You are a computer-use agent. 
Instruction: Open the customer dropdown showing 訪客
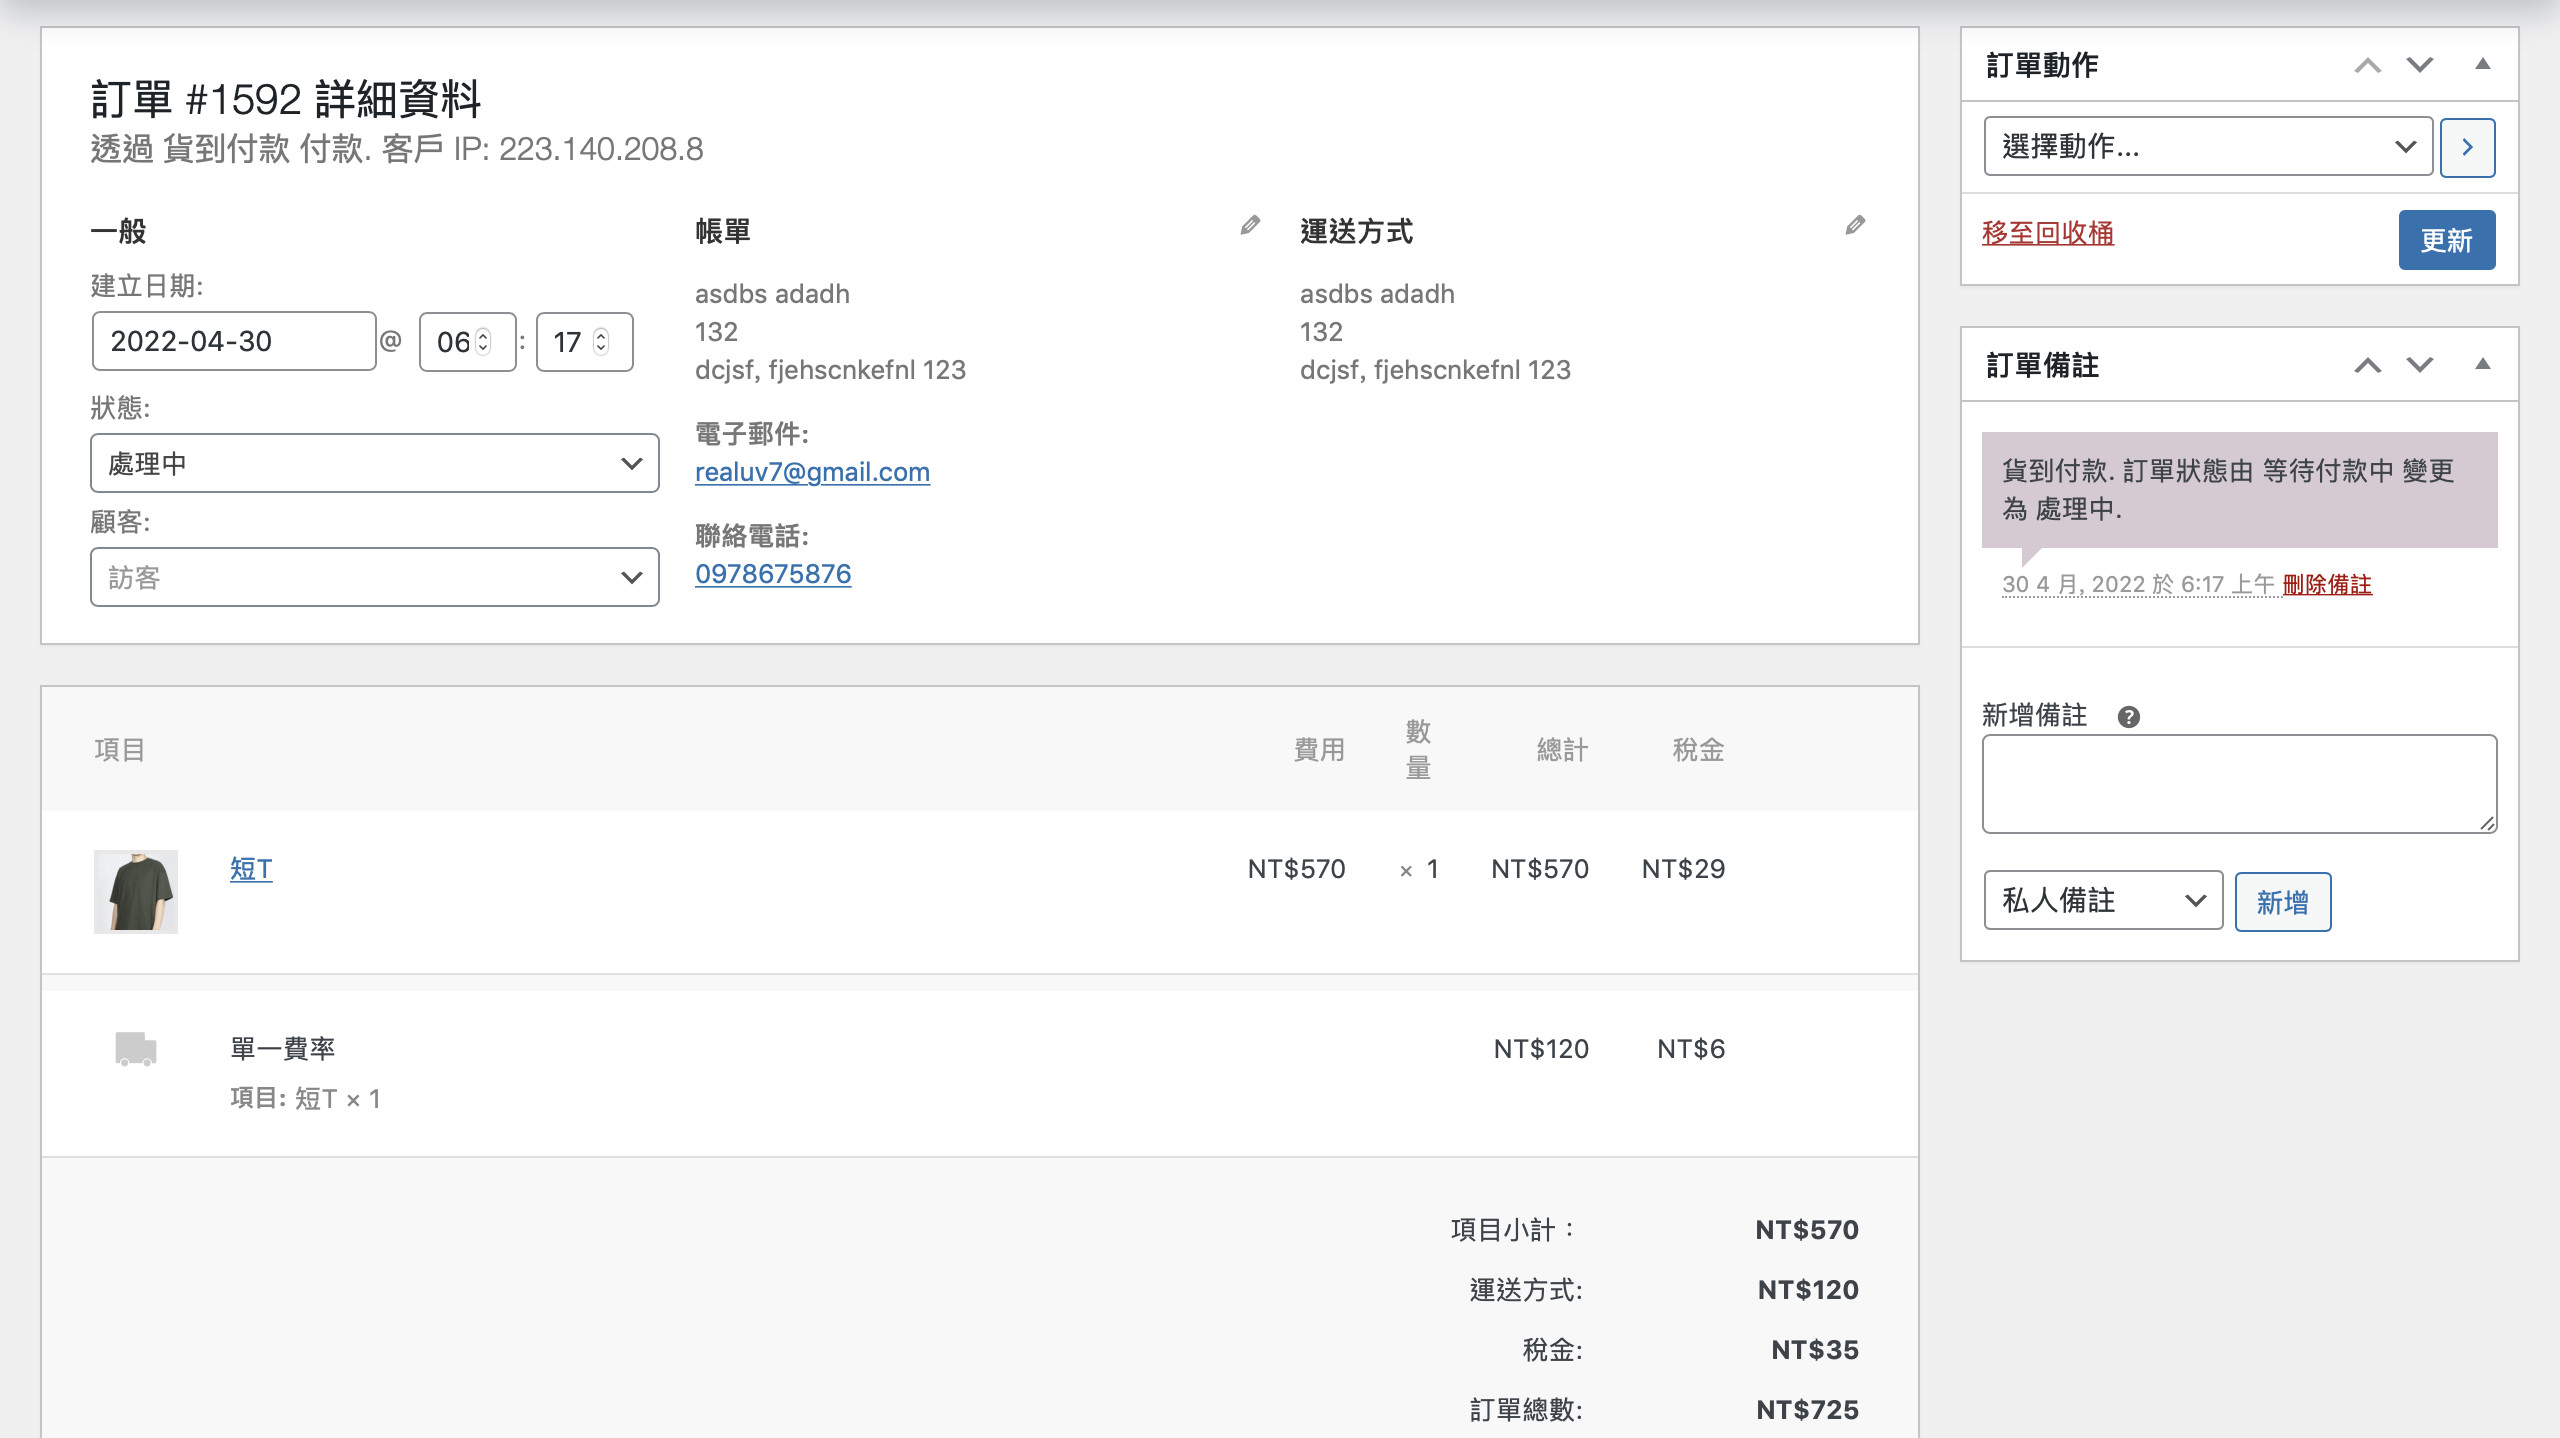point(374,577)
